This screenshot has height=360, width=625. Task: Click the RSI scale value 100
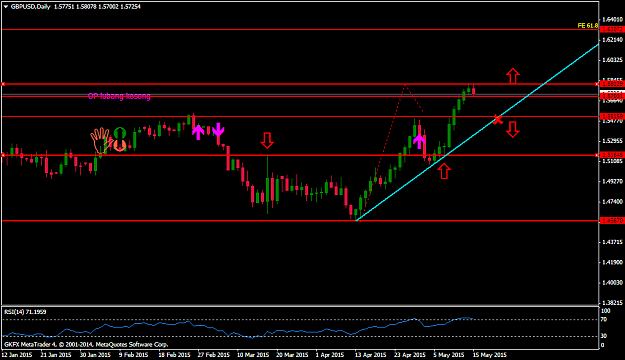pyautogui.click(x=605, y=311)
